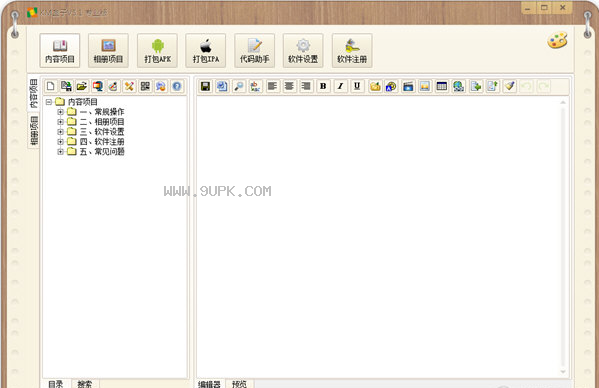Click the 打包APK Android packaging button
Screen dimensions: 599x388
[157, 50]
